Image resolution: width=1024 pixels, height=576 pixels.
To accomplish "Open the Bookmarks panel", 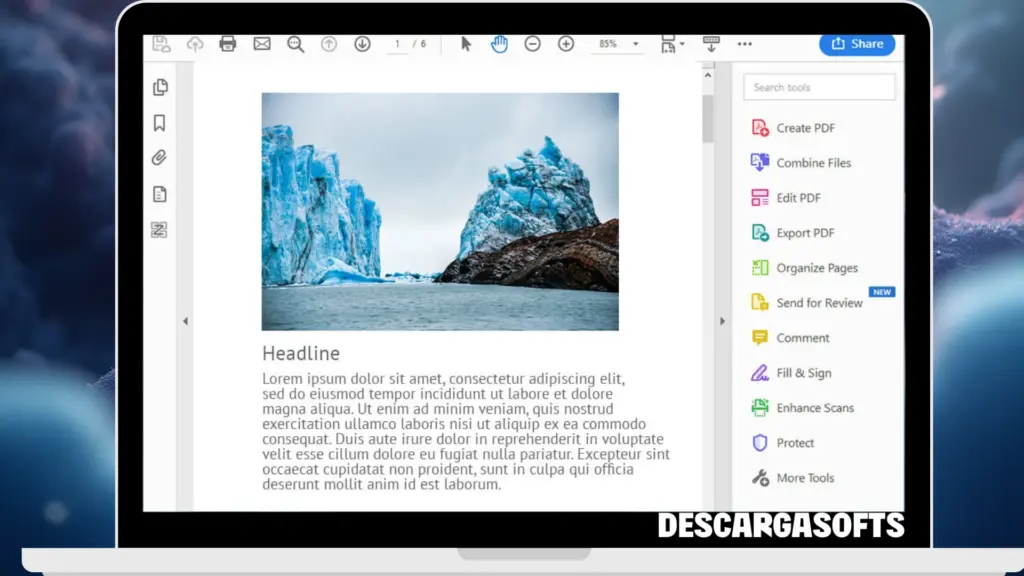I will [x=158, y=122].
